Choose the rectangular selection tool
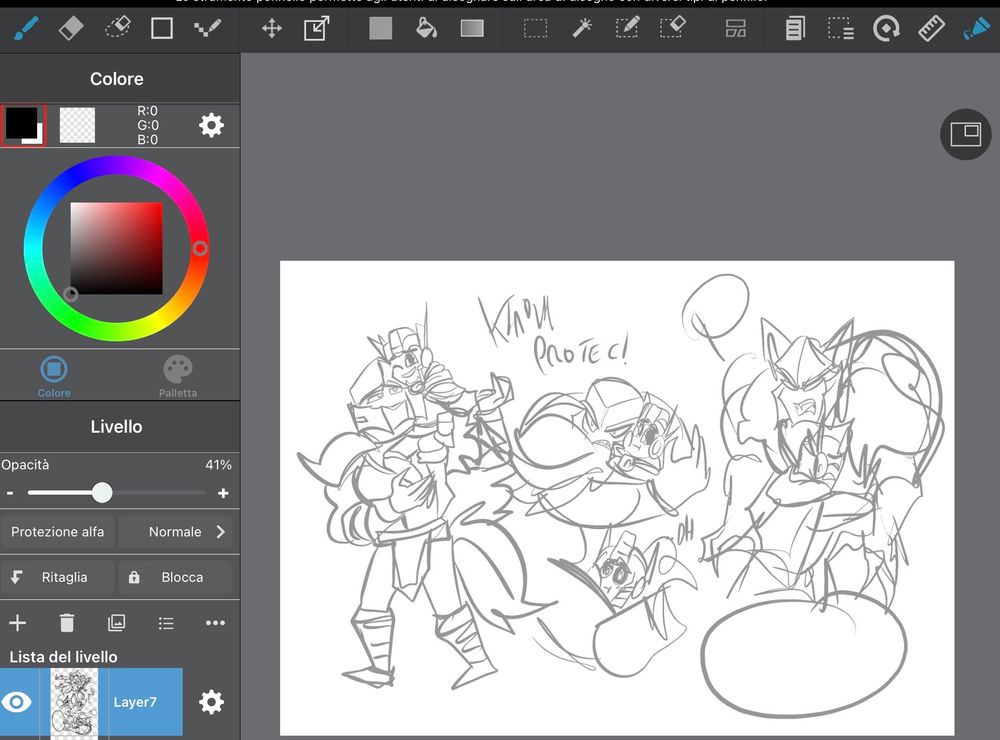Viewport: 1000px width, 740px height. point(535,28)
